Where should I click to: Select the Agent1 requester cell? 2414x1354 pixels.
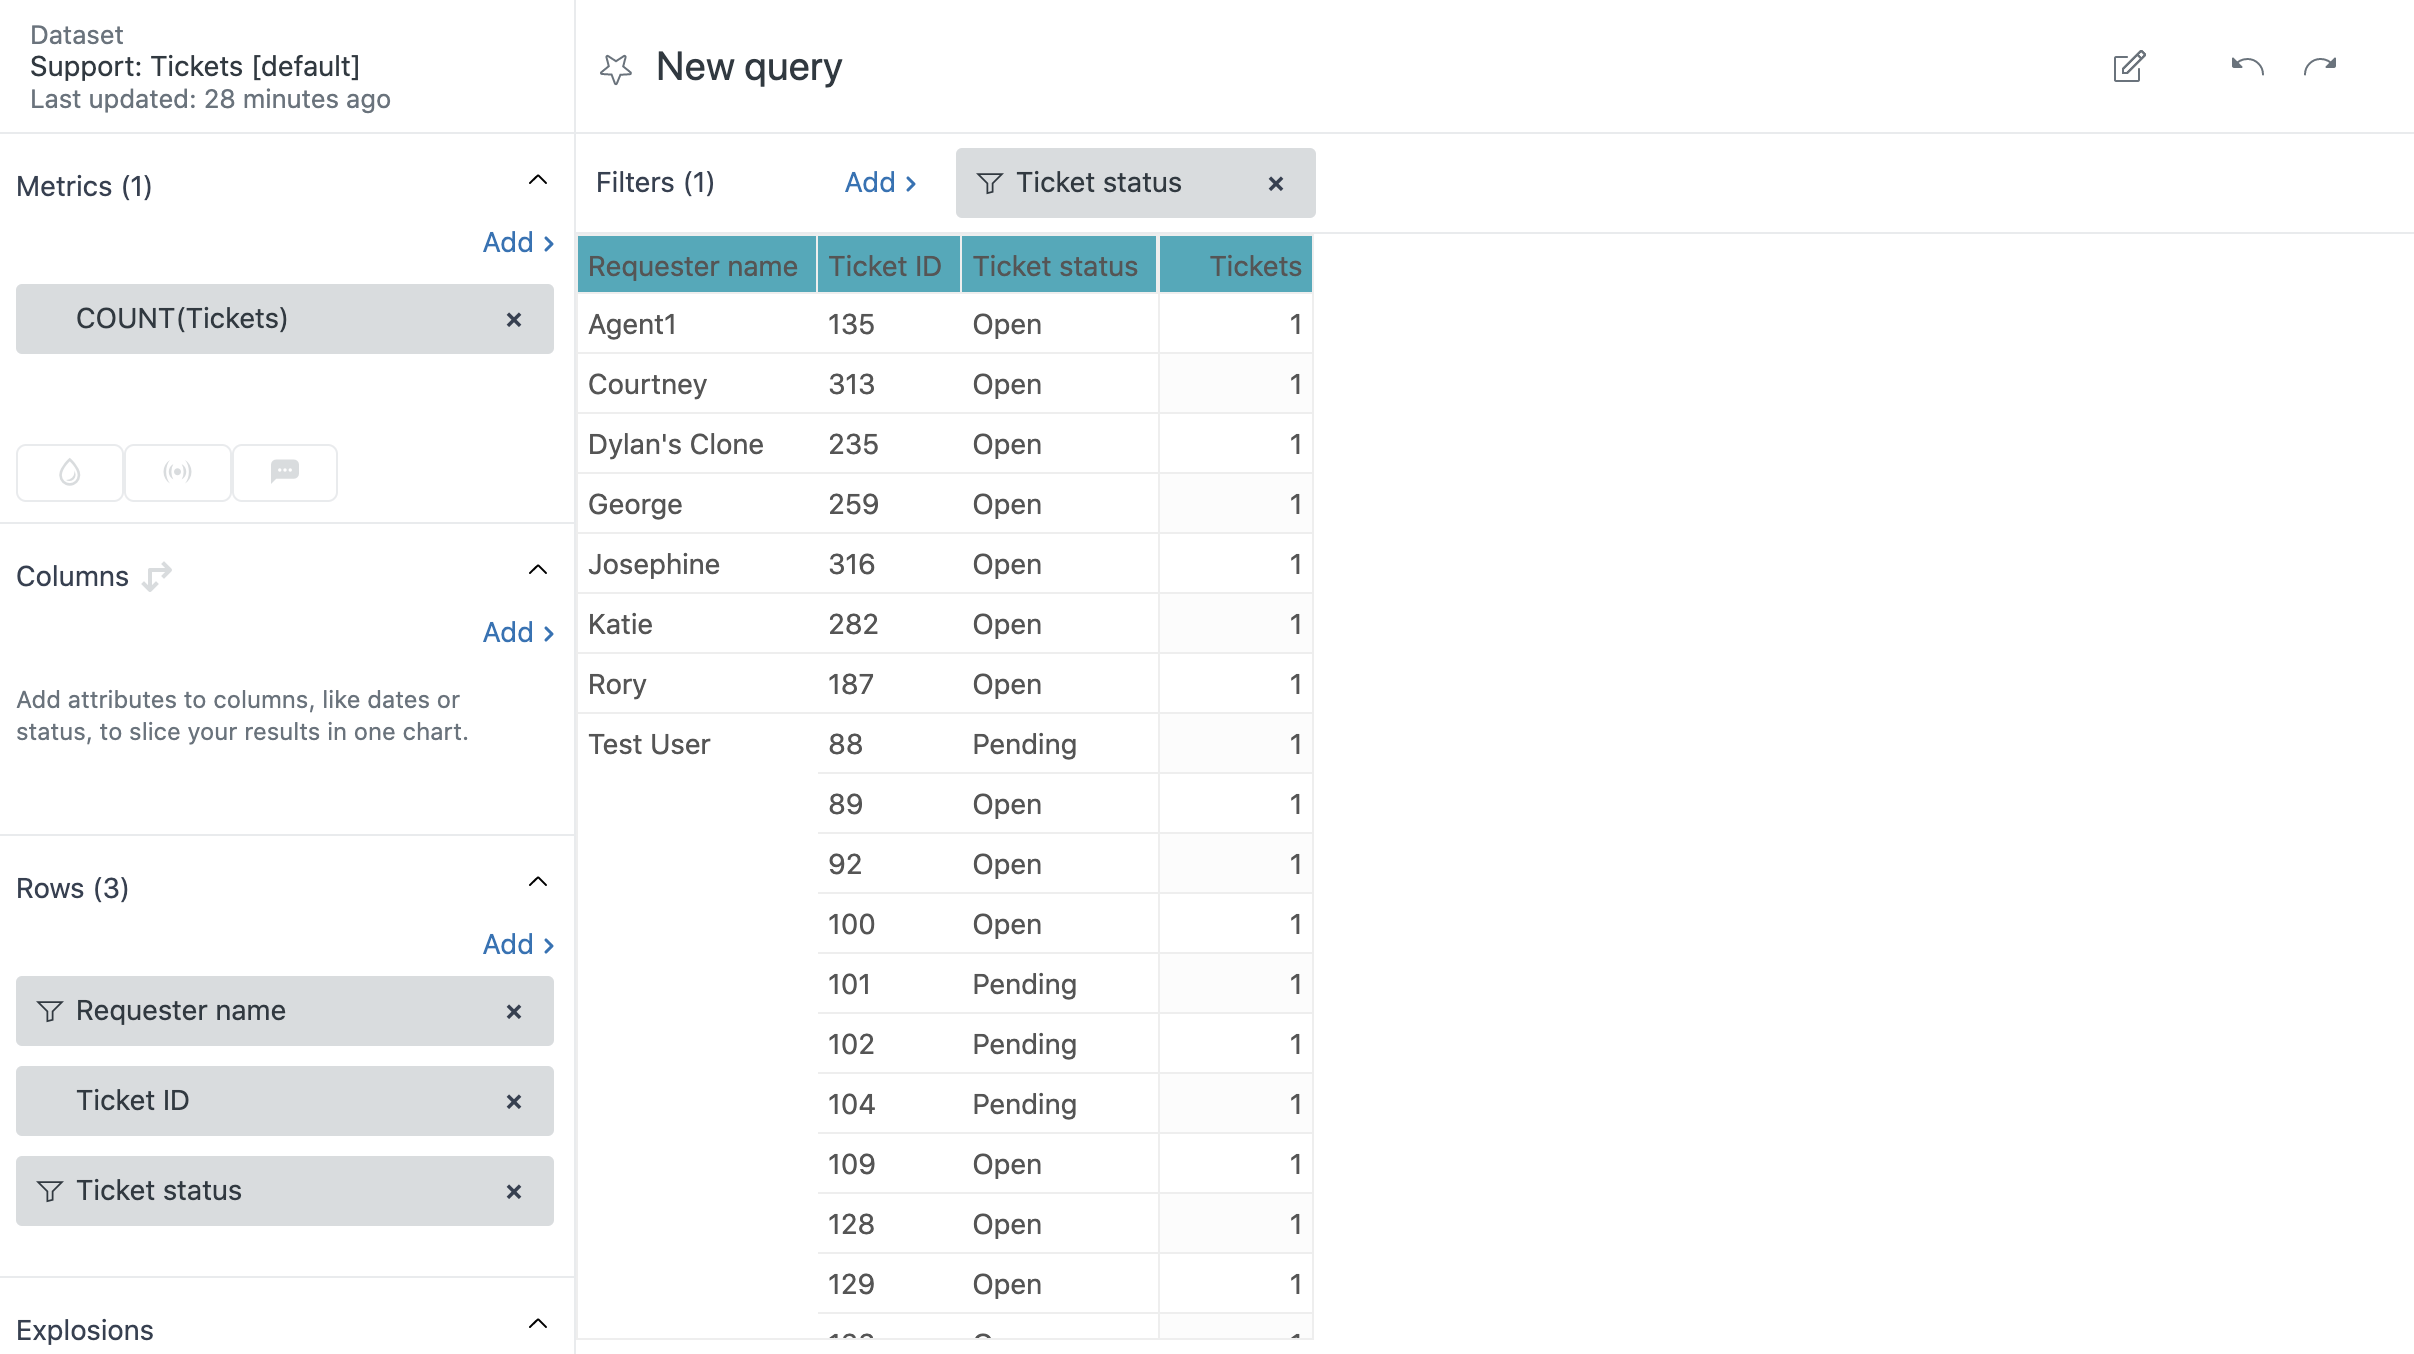697,324
